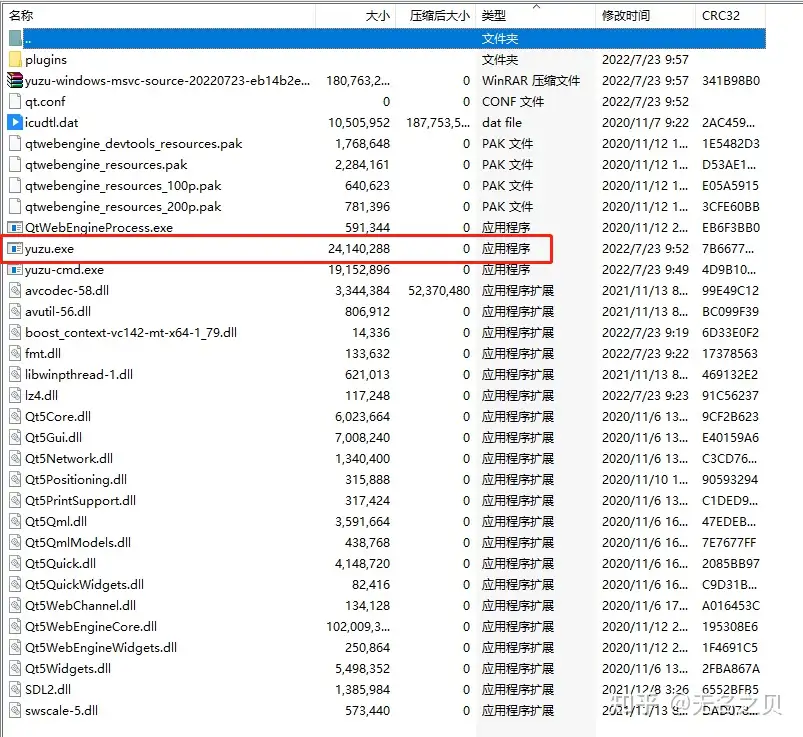
Task: Click the parent folder icon in the '..' row
Action: click(15, 38)
